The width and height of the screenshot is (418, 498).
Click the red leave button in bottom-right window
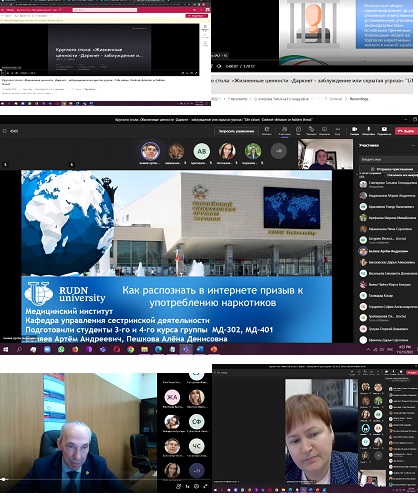coord(412,373)
